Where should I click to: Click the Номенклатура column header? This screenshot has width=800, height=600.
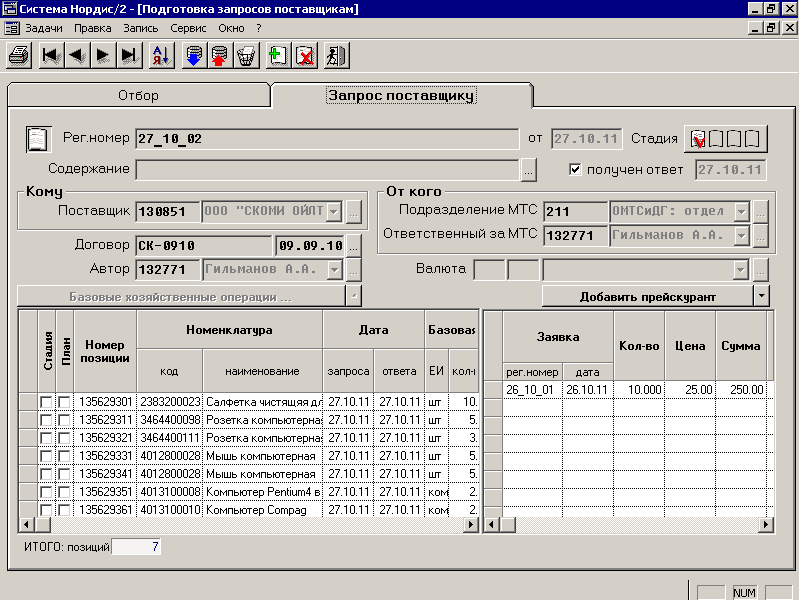(x=230, y=330)
